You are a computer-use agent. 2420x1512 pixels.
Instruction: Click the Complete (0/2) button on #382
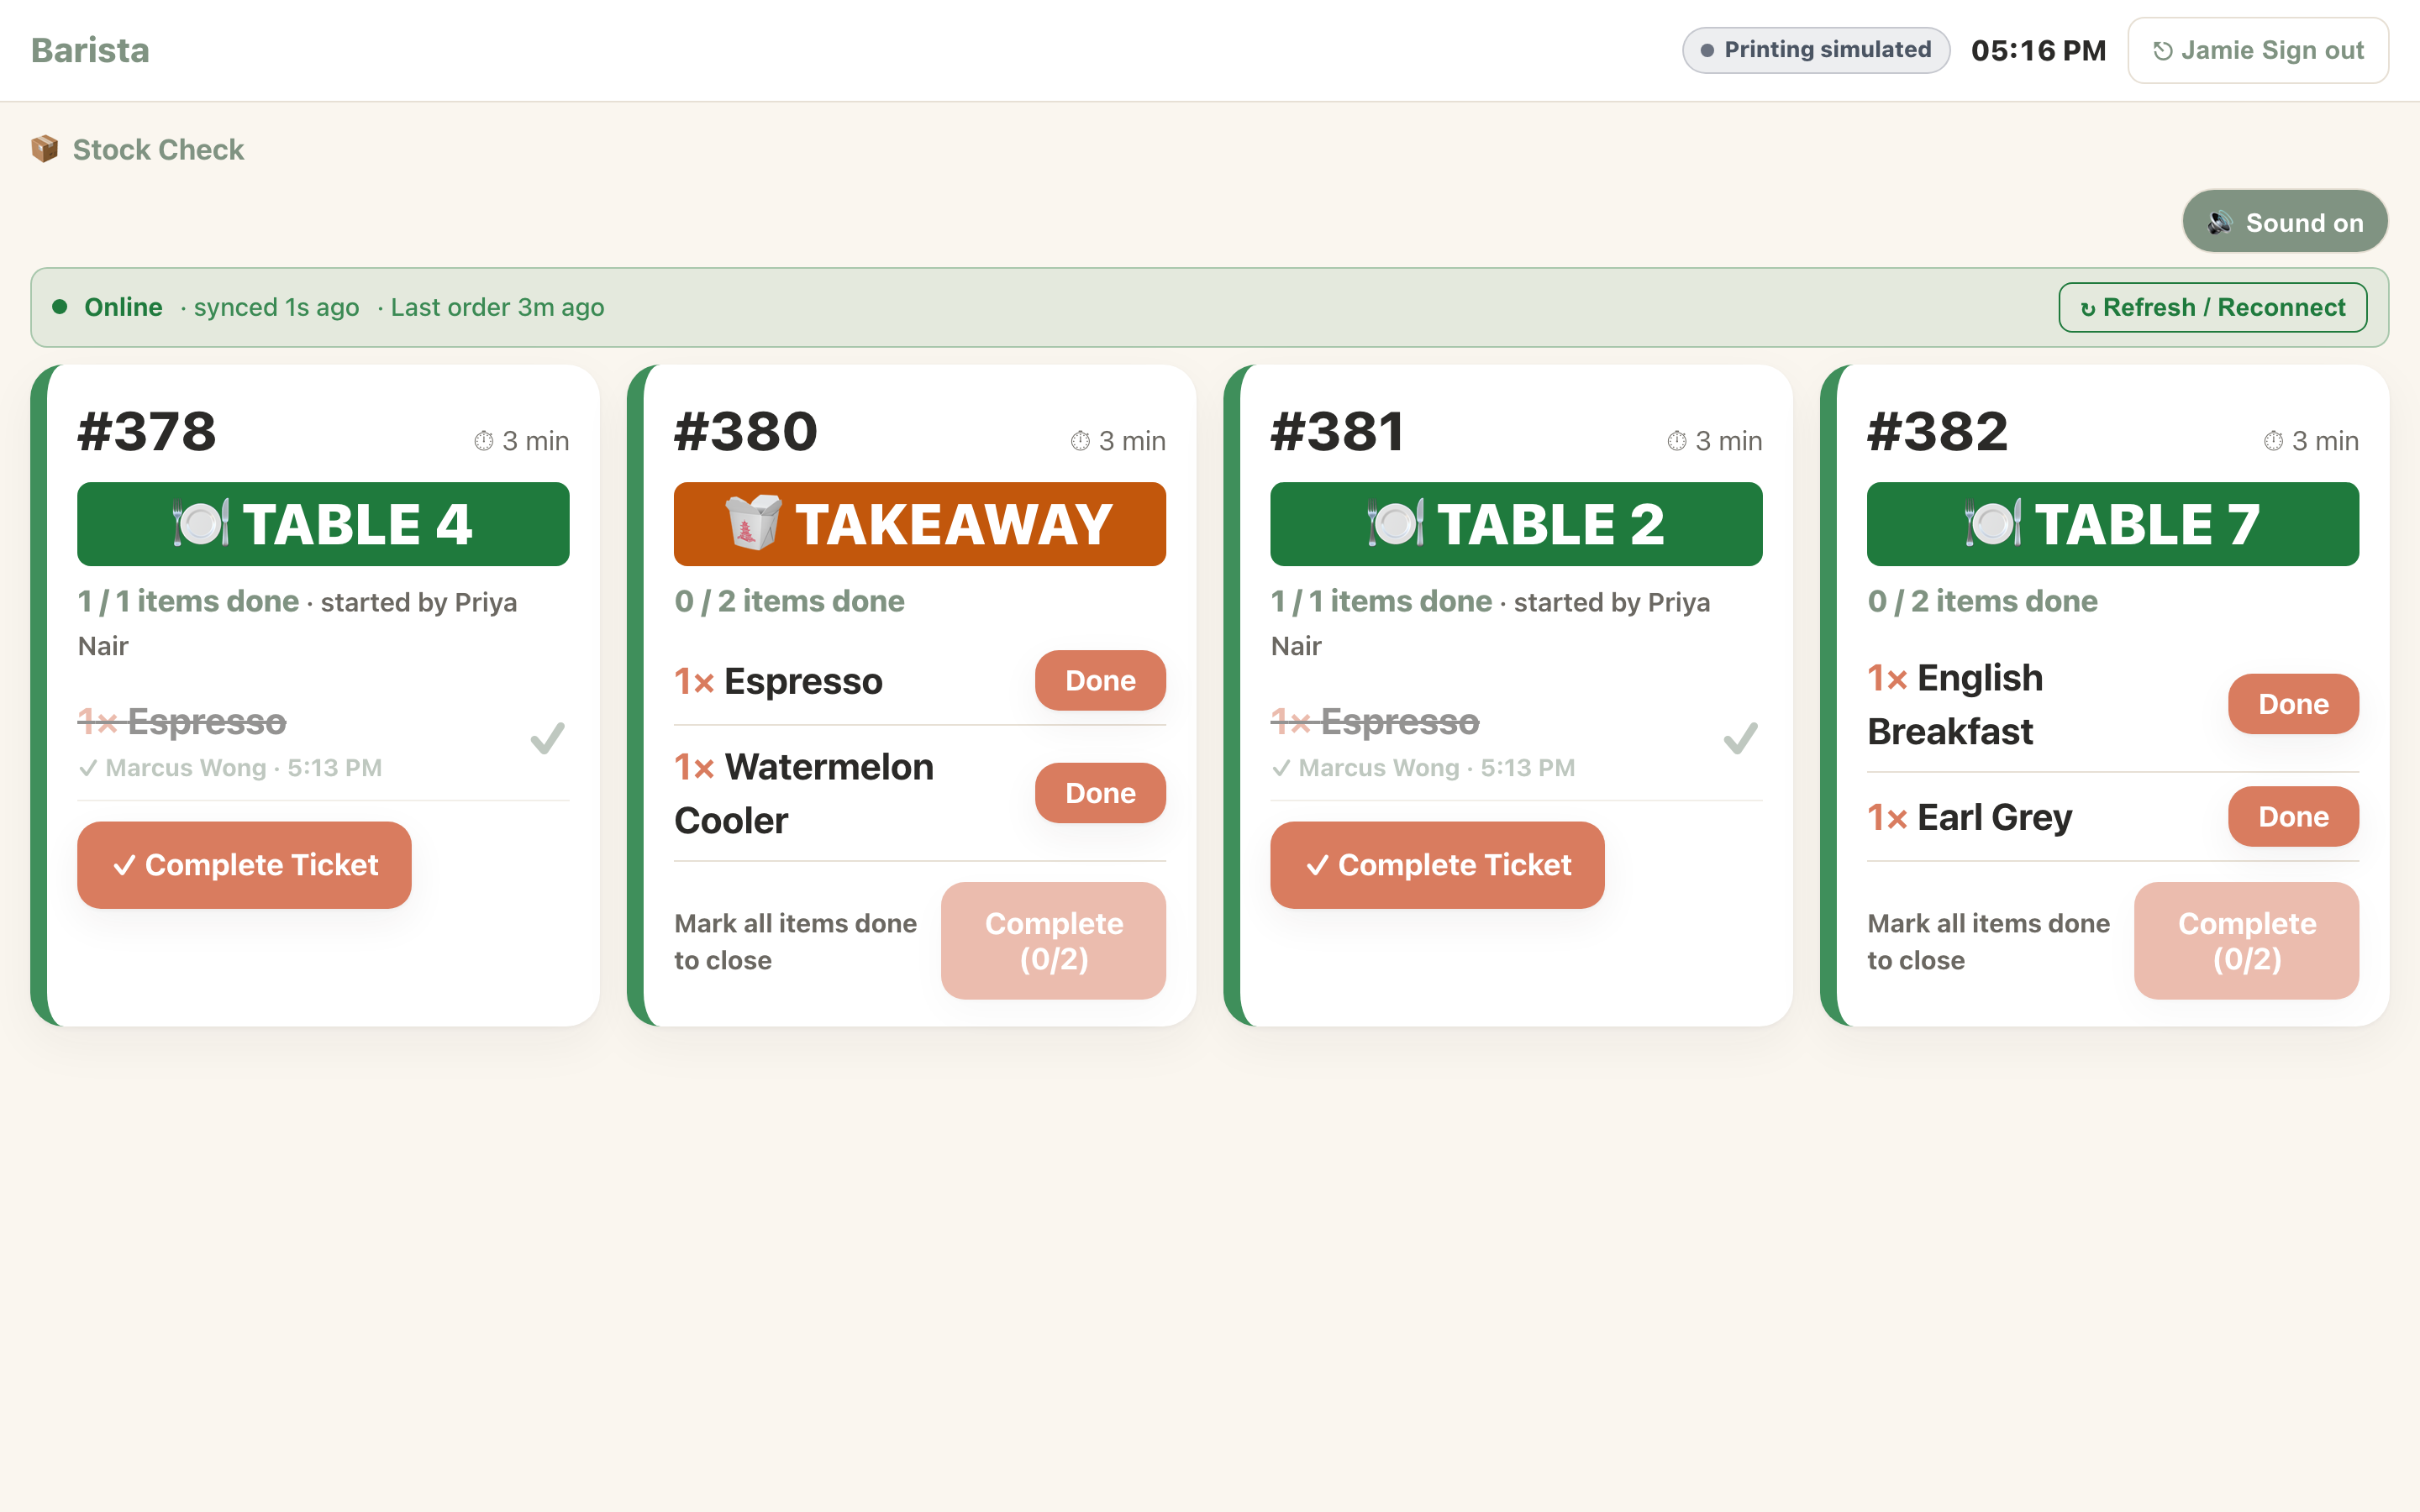click(x=2246, y=941)
